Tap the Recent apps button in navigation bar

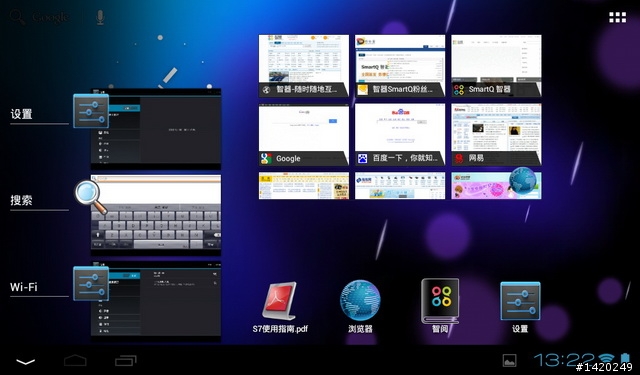coord(125,360)
